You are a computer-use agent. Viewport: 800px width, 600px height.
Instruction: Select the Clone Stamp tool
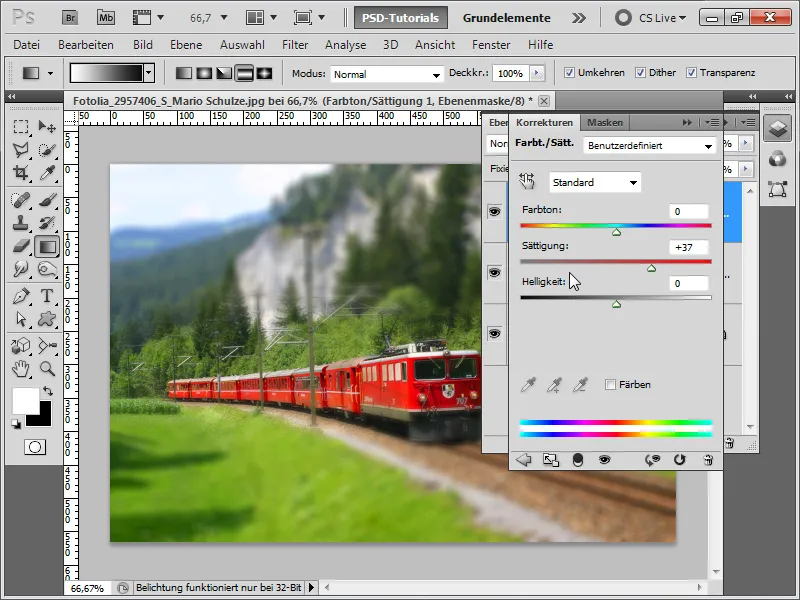(x=21, y=223)
